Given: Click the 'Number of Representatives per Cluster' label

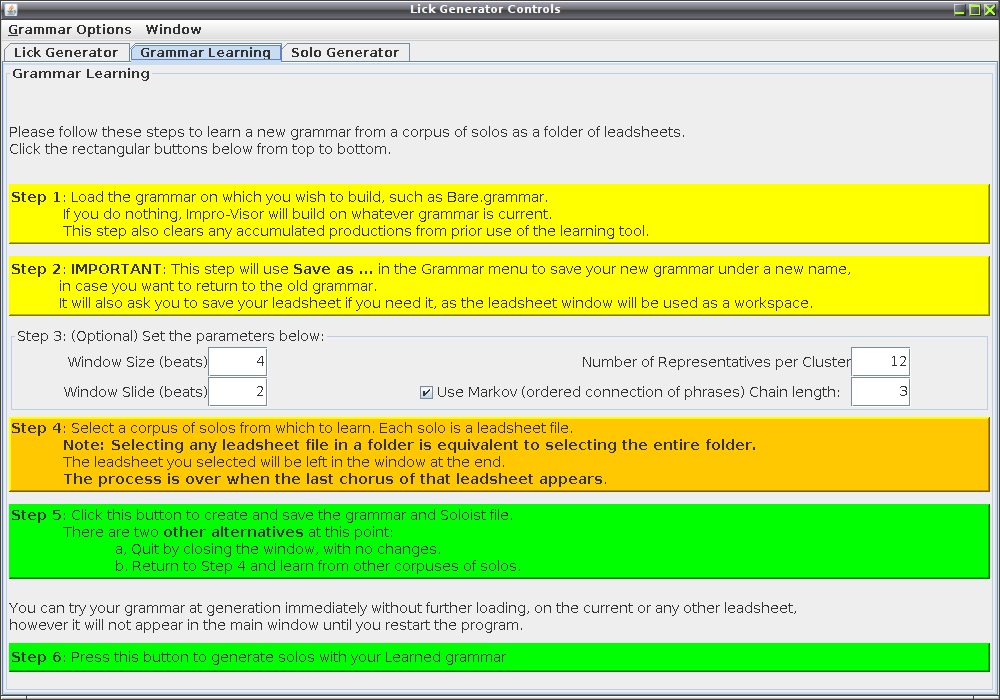Looking at the screenshot, I should [x=716, y=362].
